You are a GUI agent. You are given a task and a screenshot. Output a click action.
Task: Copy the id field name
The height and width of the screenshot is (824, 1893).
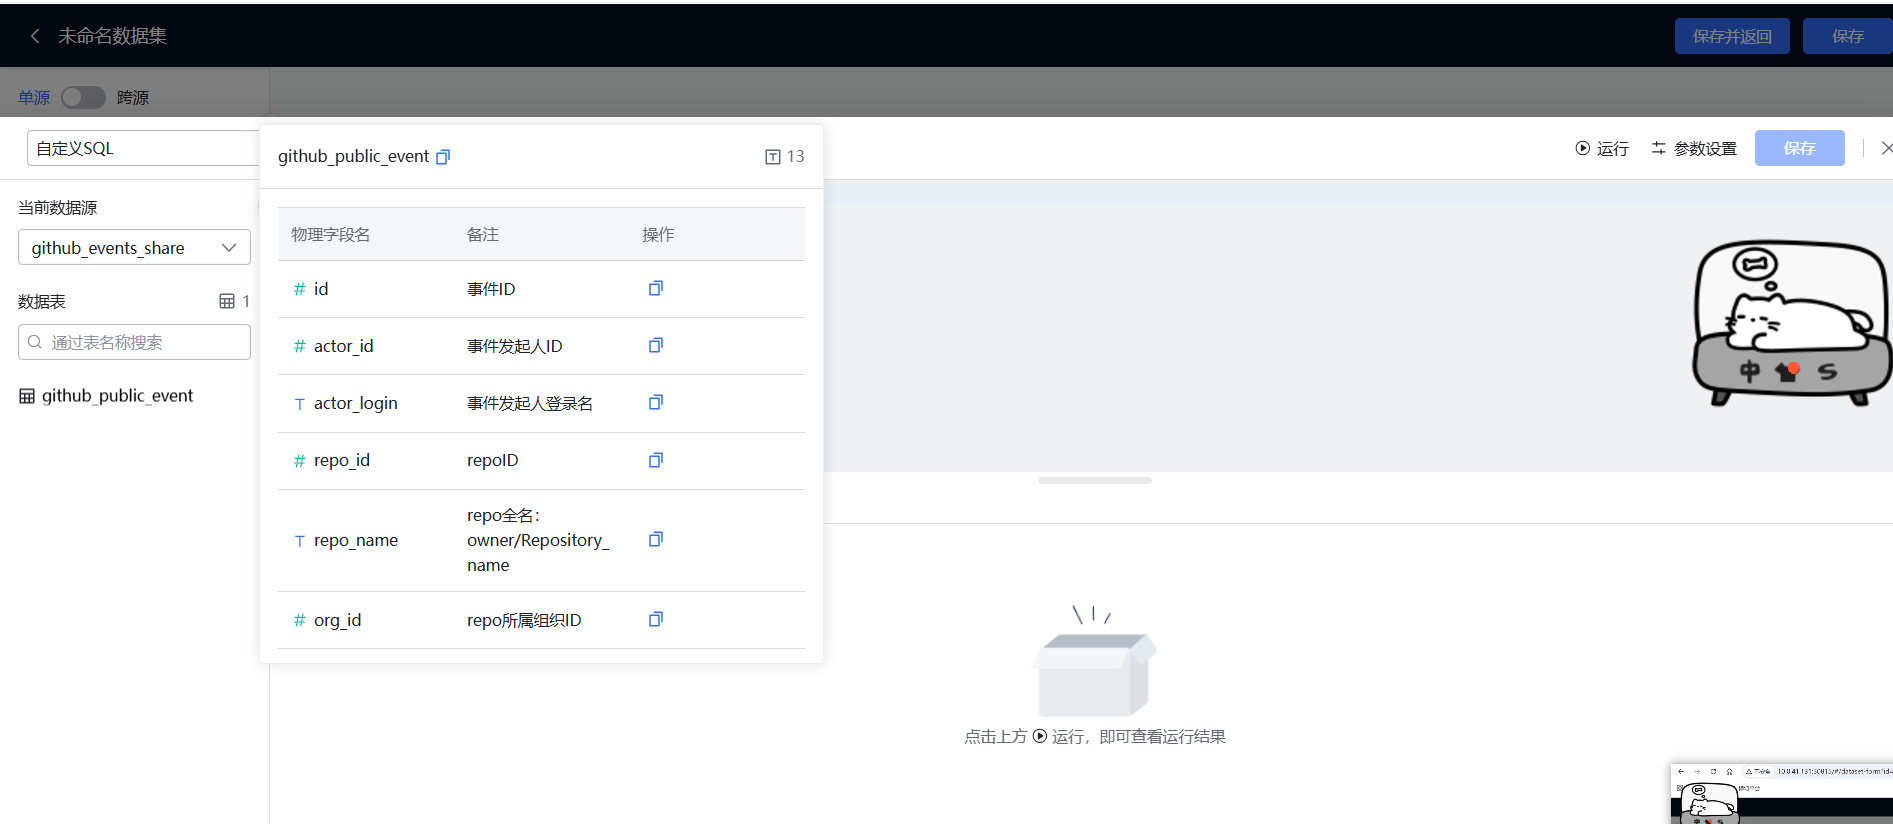point(656,289)
